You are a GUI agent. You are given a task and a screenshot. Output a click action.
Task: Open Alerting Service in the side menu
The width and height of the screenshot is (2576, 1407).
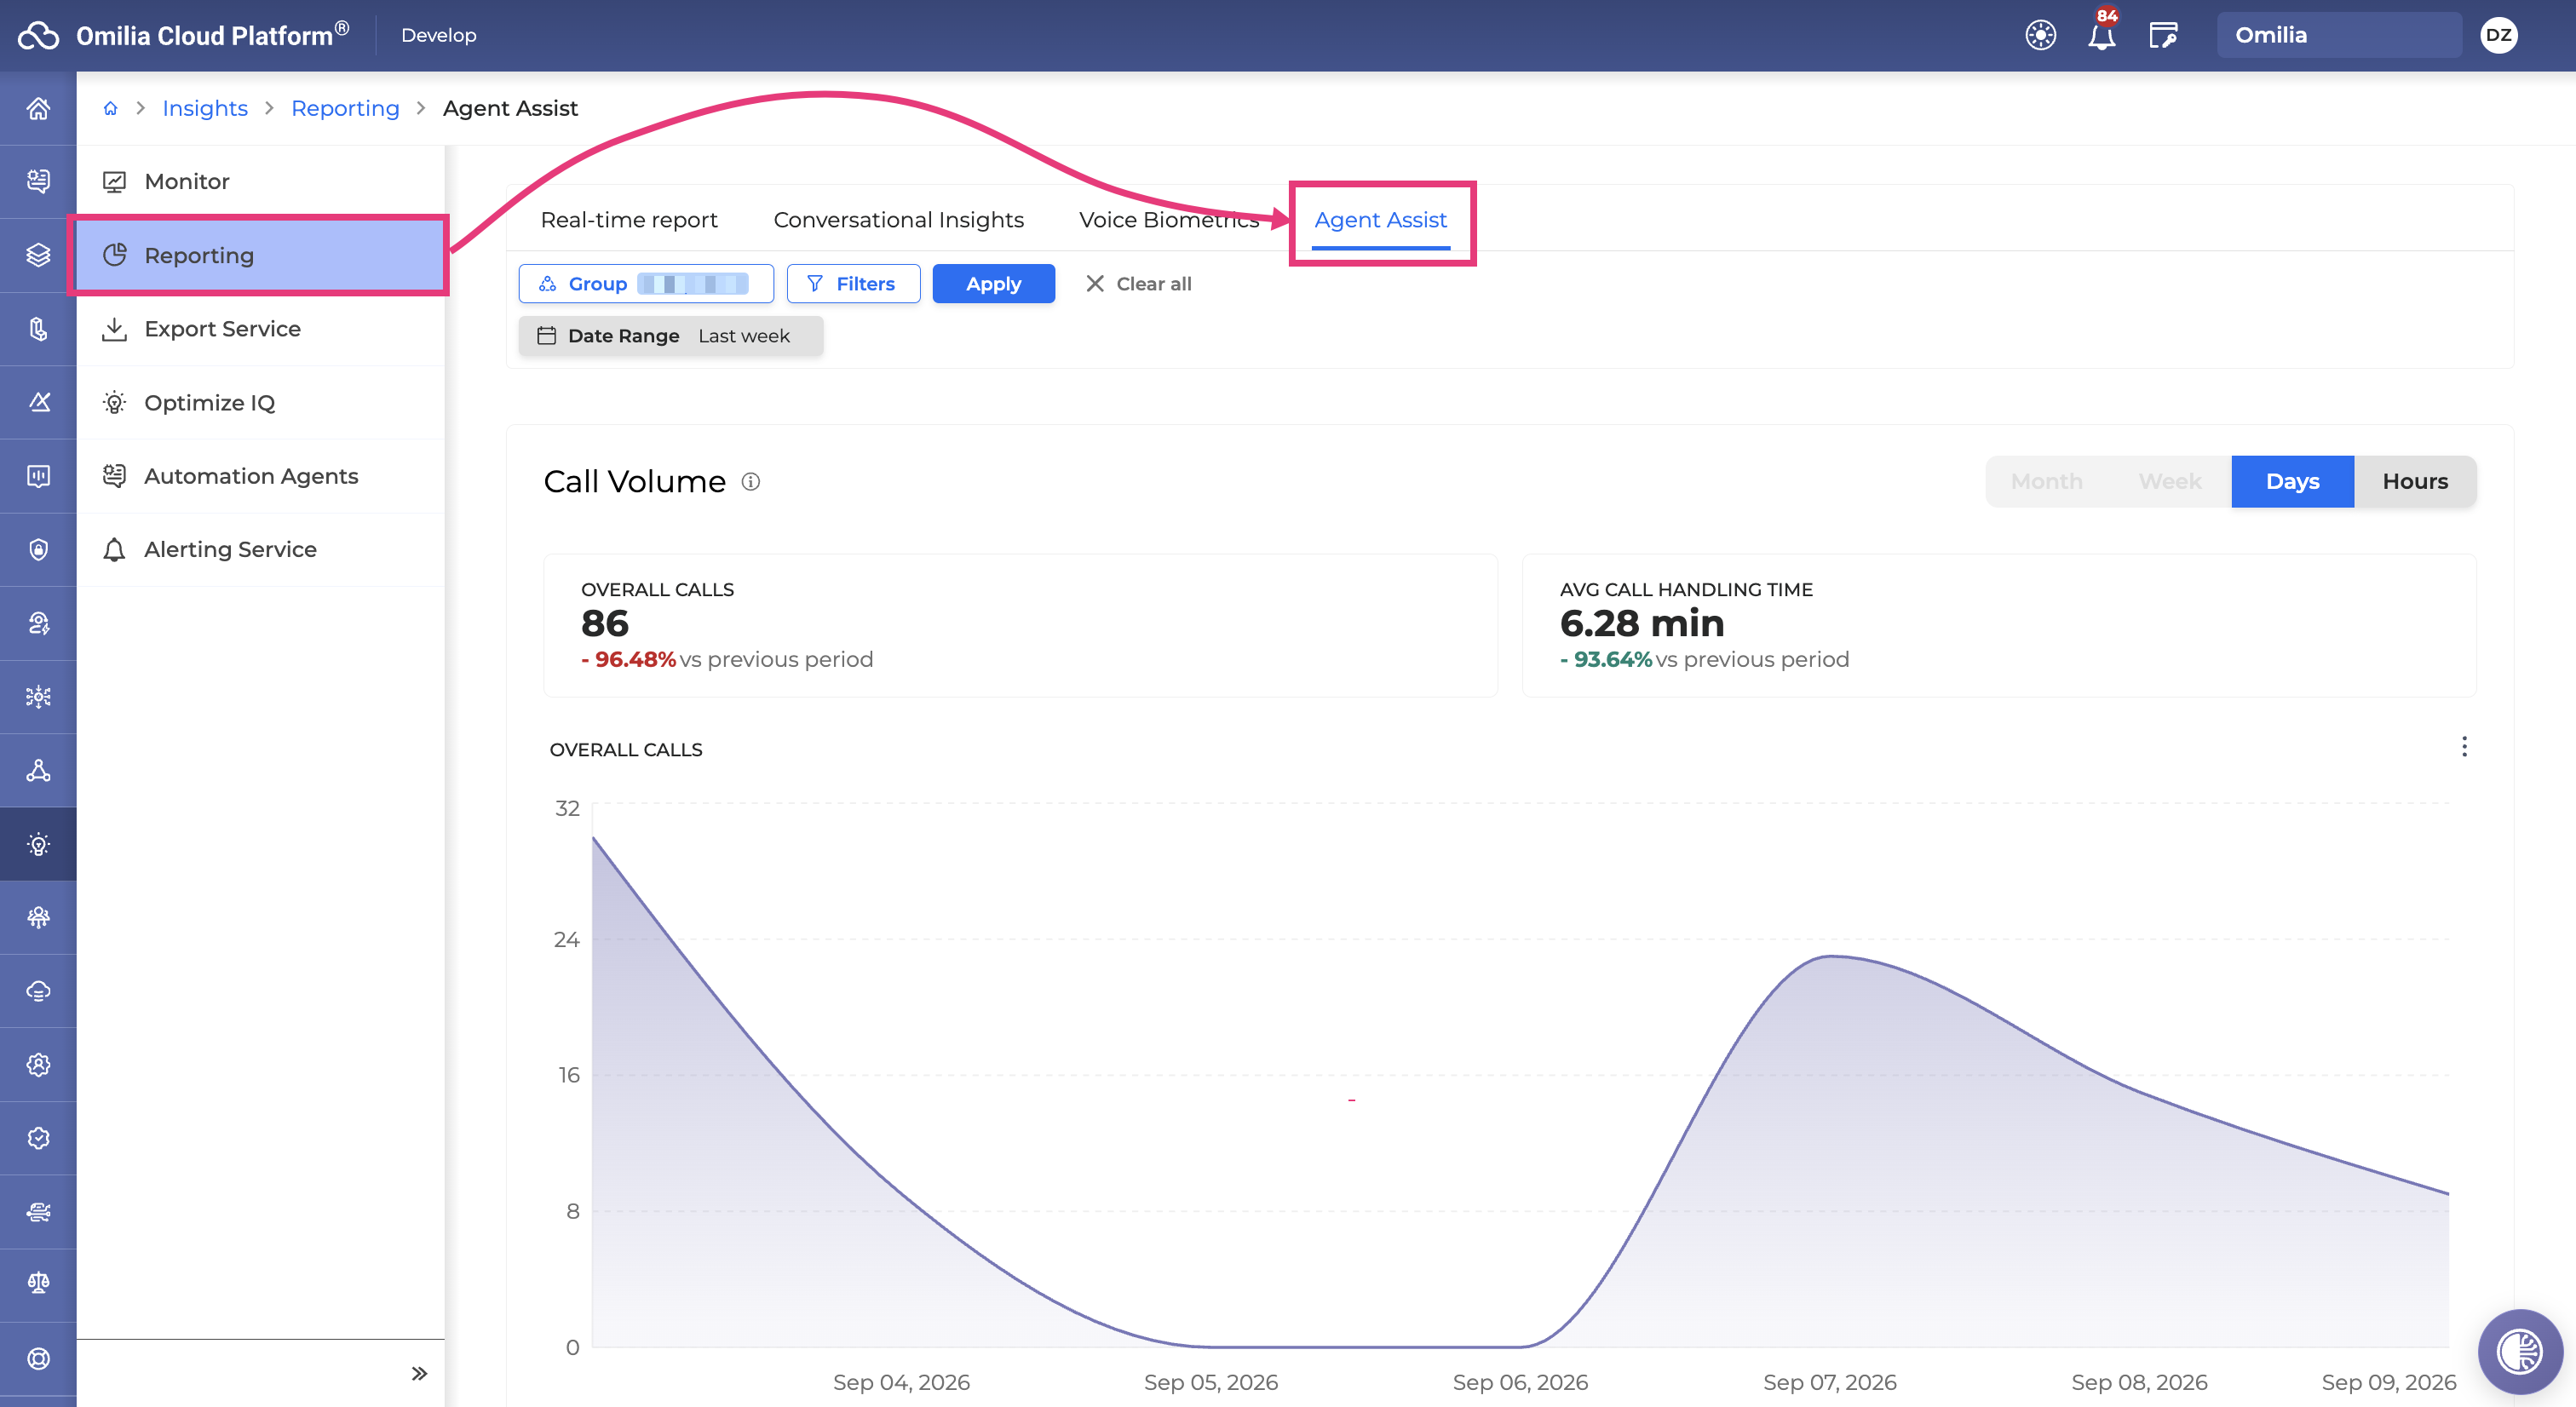pos(260,549)
